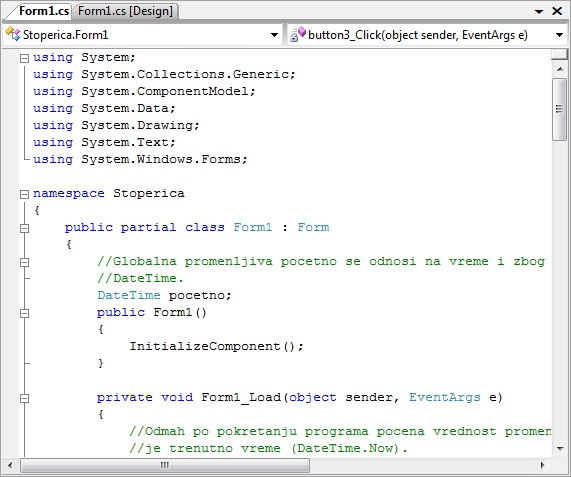
Task: Collapse the Form1 class outline
Action: 24,228
